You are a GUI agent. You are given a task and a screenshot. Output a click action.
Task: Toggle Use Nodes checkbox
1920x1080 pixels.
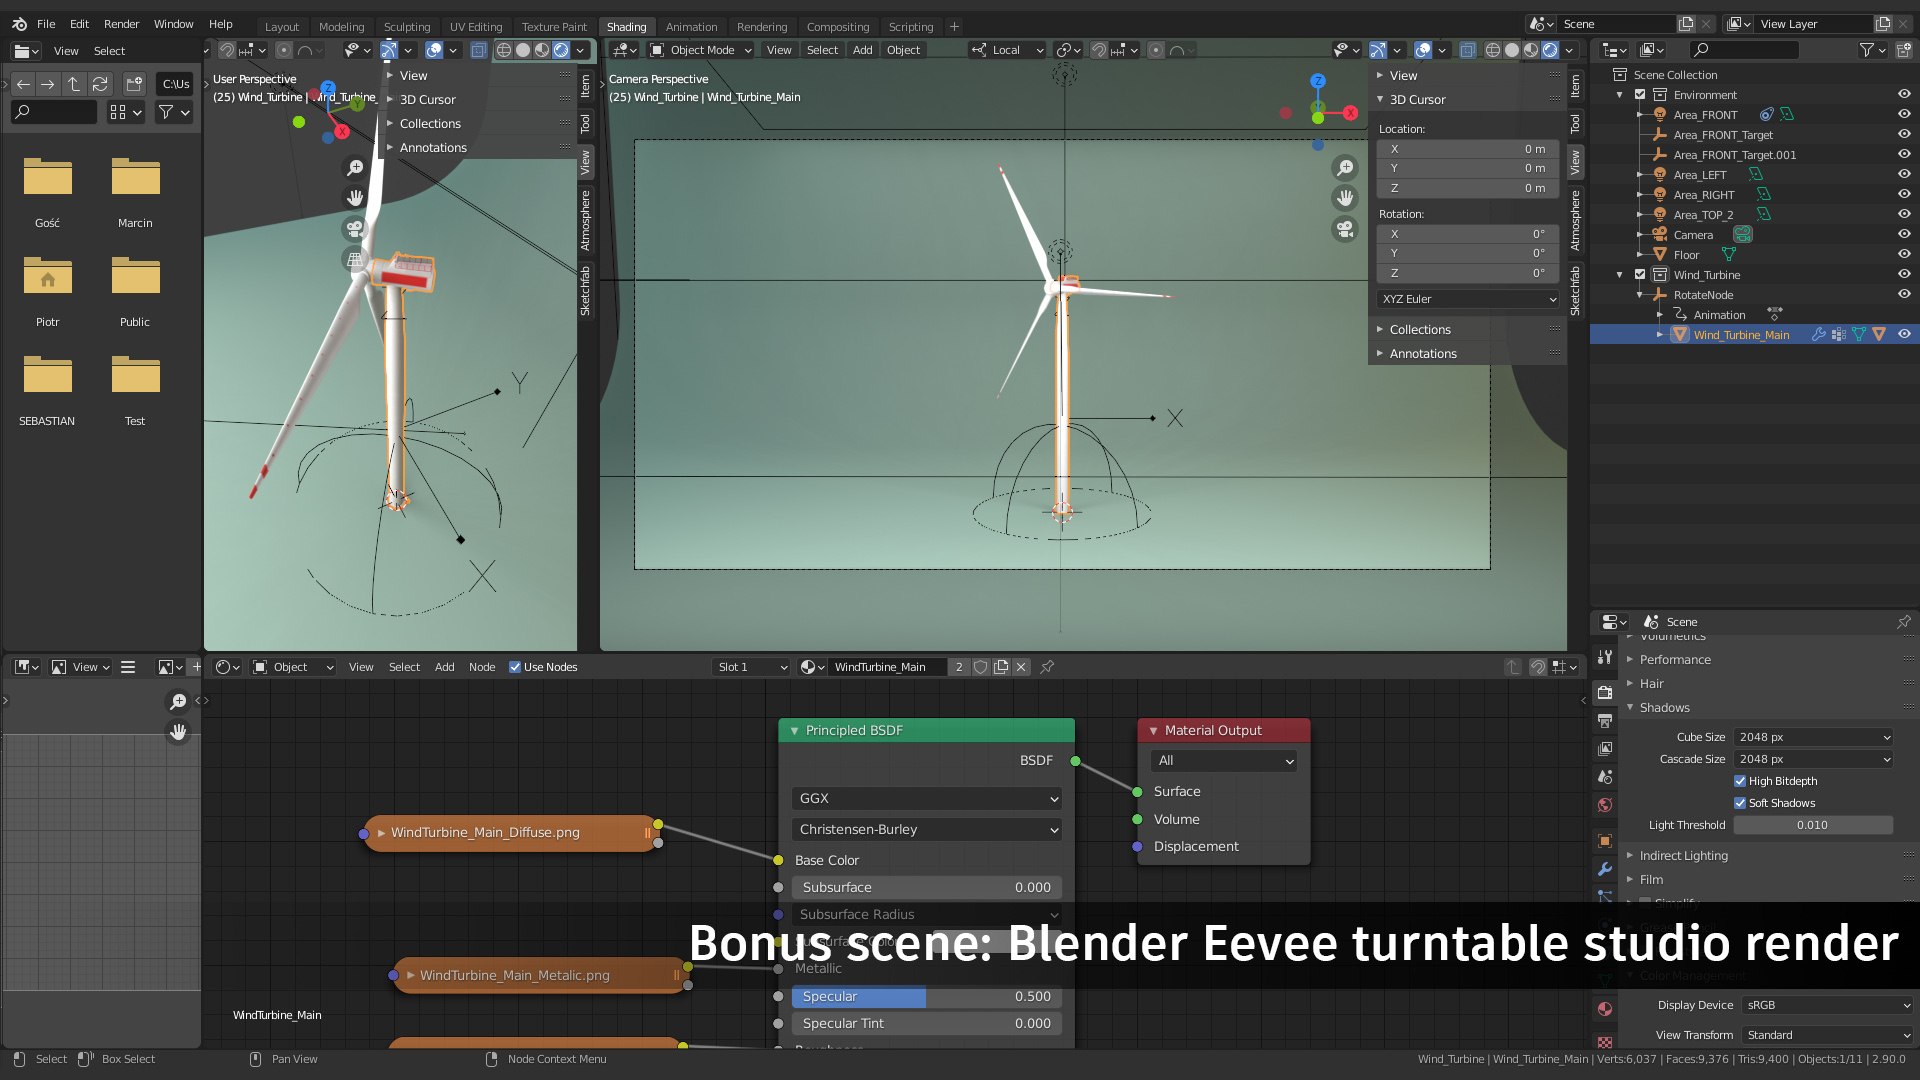pos(515,667)
